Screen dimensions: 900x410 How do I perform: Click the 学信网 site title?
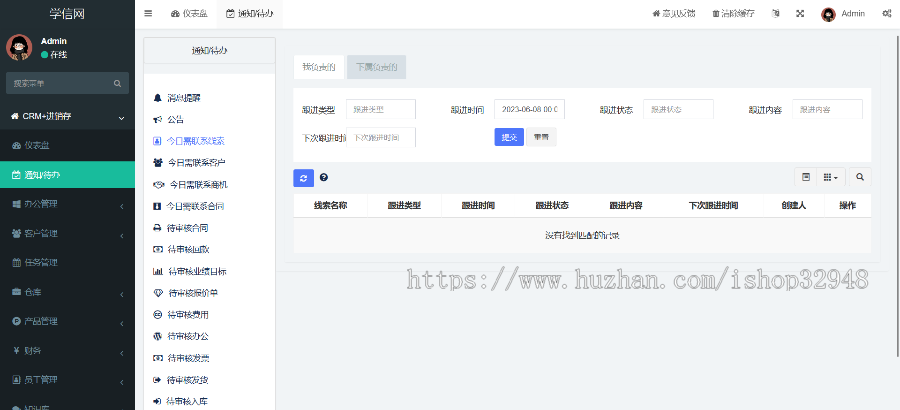coord(67,14)
